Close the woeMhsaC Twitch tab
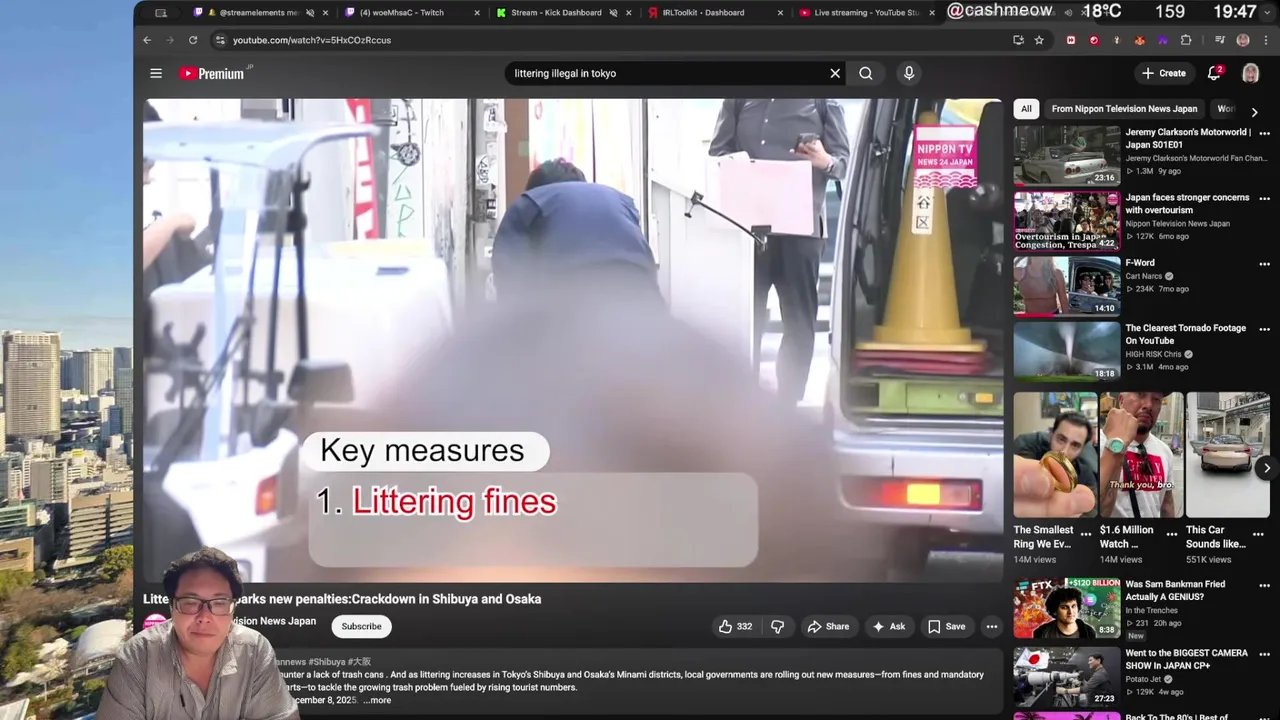The image size is (1280, 720). tap(476, 13)
